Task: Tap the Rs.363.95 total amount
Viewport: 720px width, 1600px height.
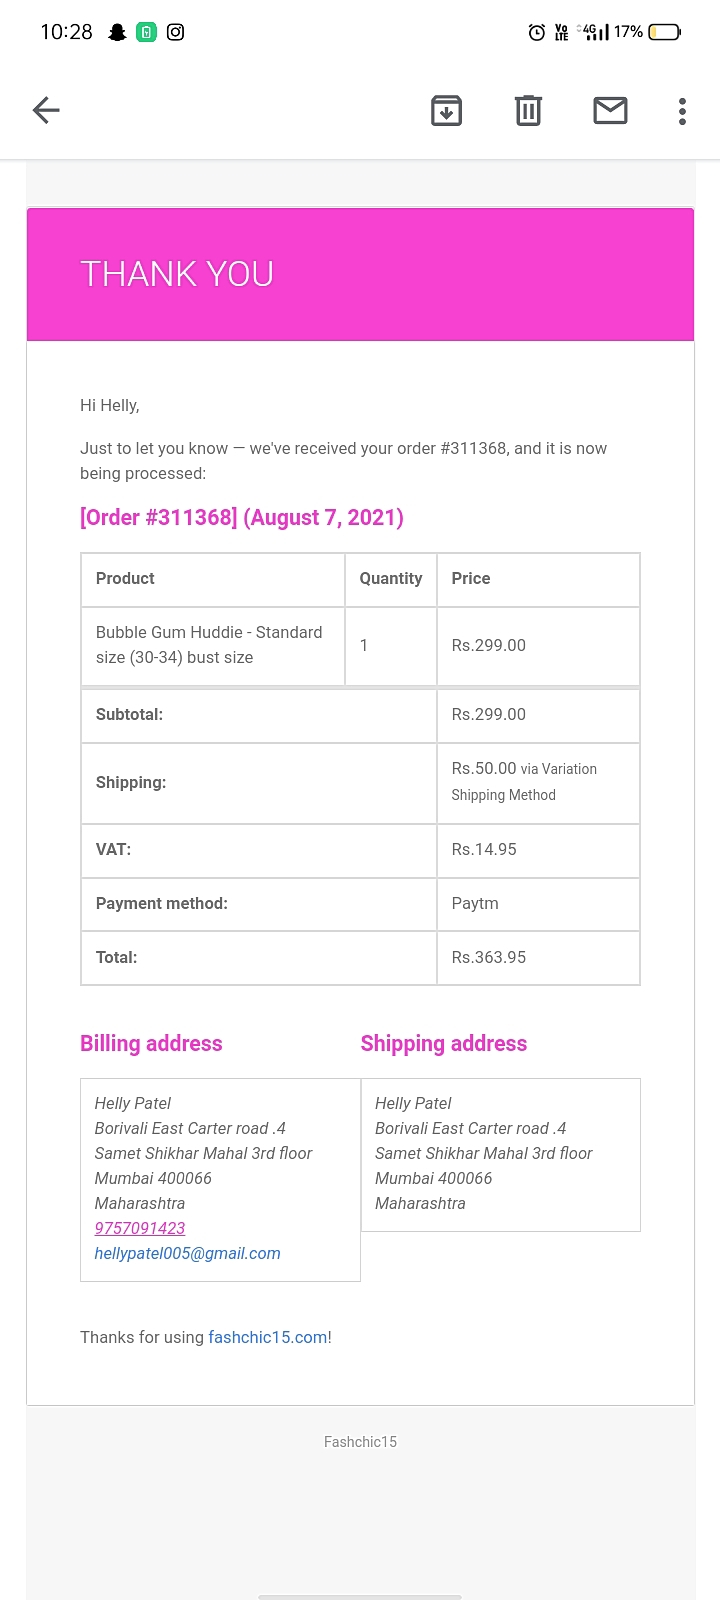Action: [489, 957]
